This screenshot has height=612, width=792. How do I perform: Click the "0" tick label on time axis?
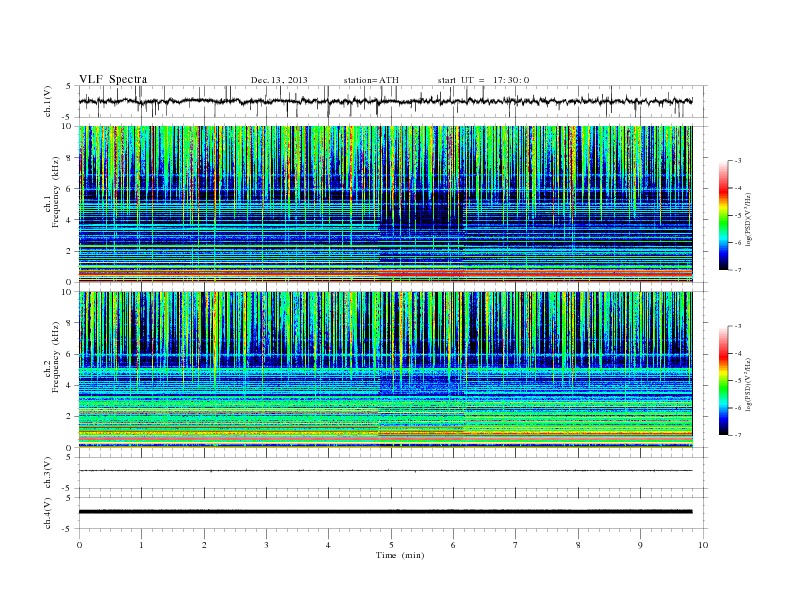(x=79, y=545)
